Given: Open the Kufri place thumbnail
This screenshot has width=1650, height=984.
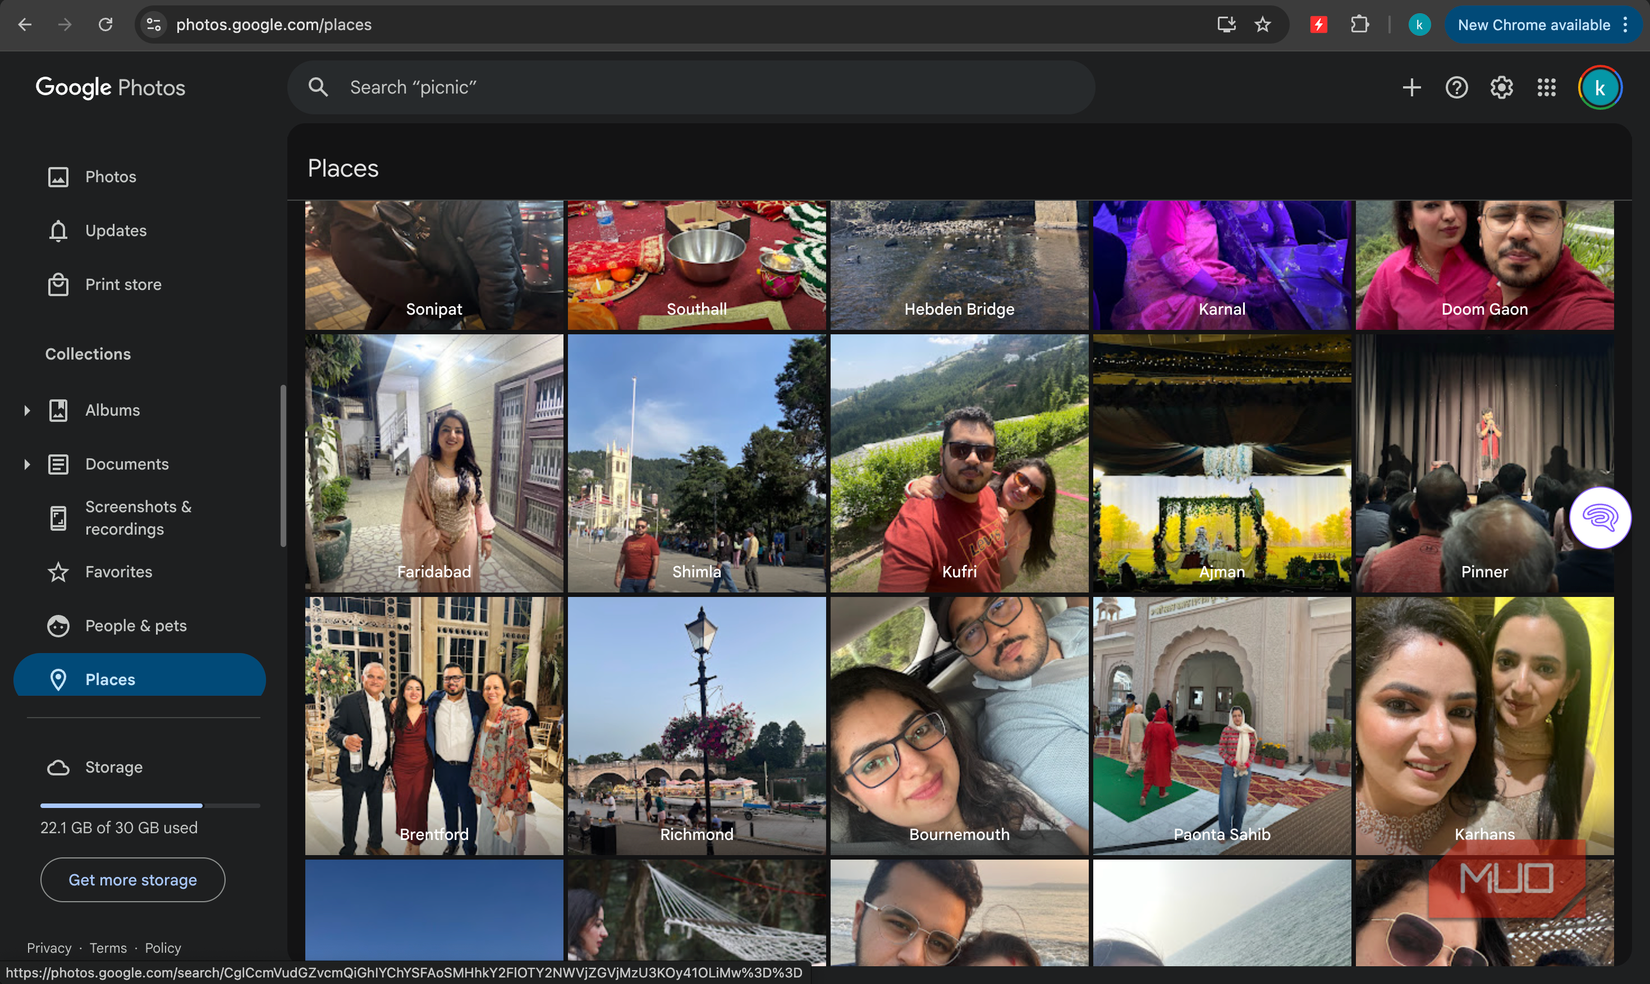Looking at the screenshot, I should point(959,463).
